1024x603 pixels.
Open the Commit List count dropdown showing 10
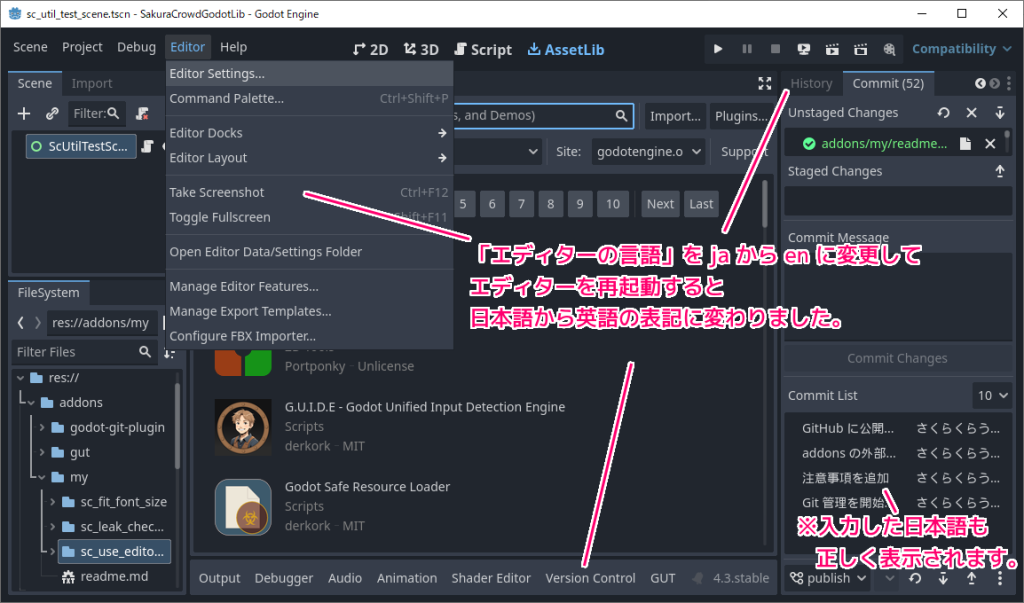point(991,395)
